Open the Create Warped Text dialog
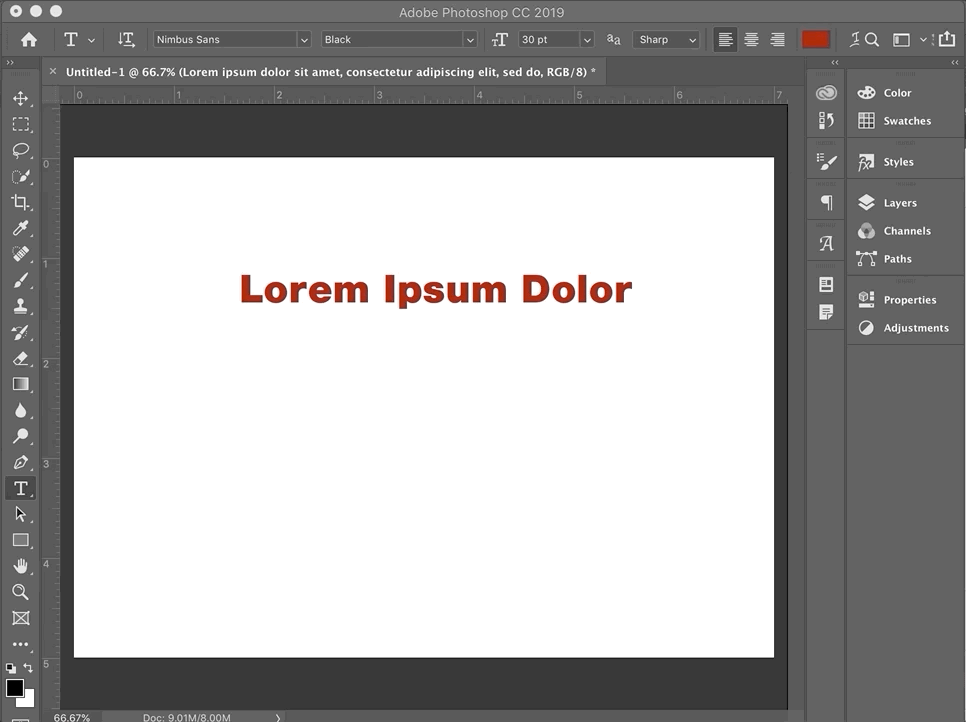Viewport: 966px width, 722px height. 854,39
